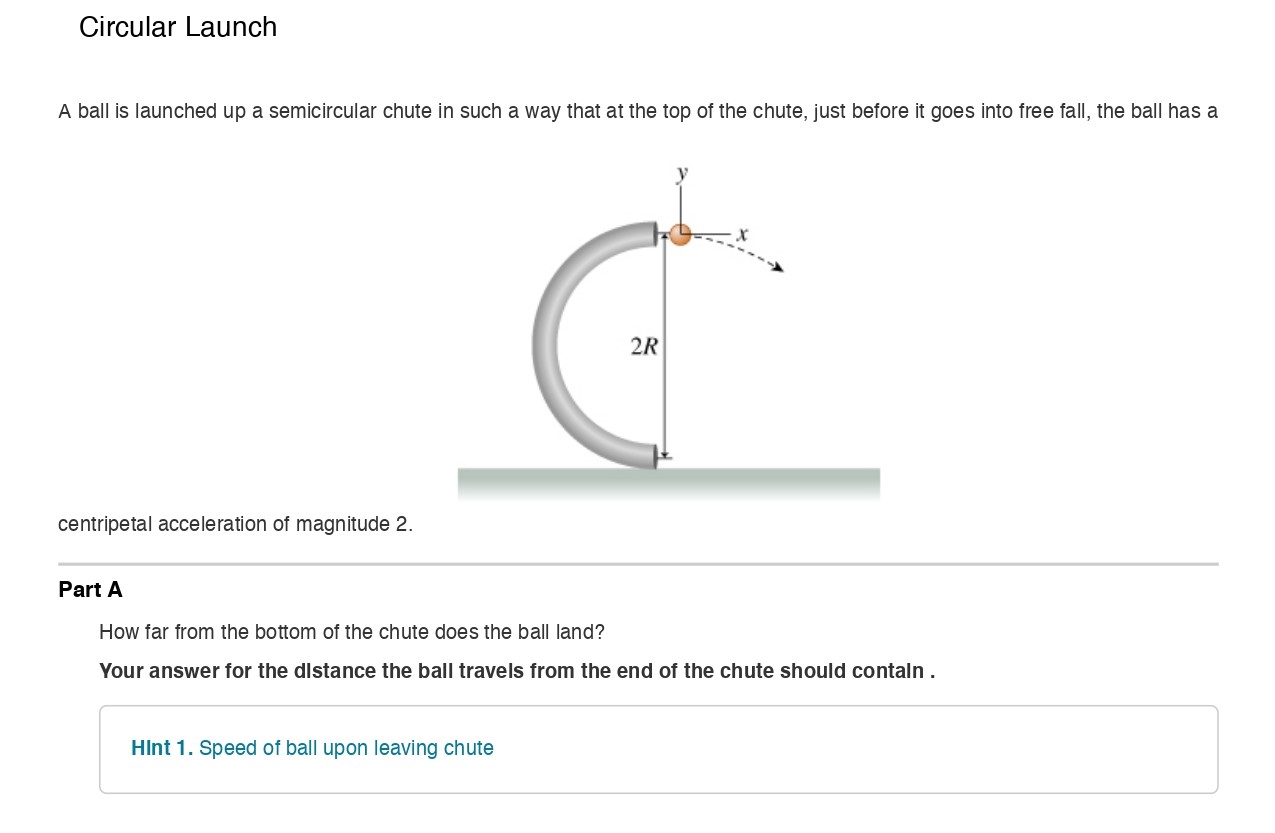The image size is (1275, 833).
Task: Select the 'Circular Launch' title
Action: (x=178, y=27)
